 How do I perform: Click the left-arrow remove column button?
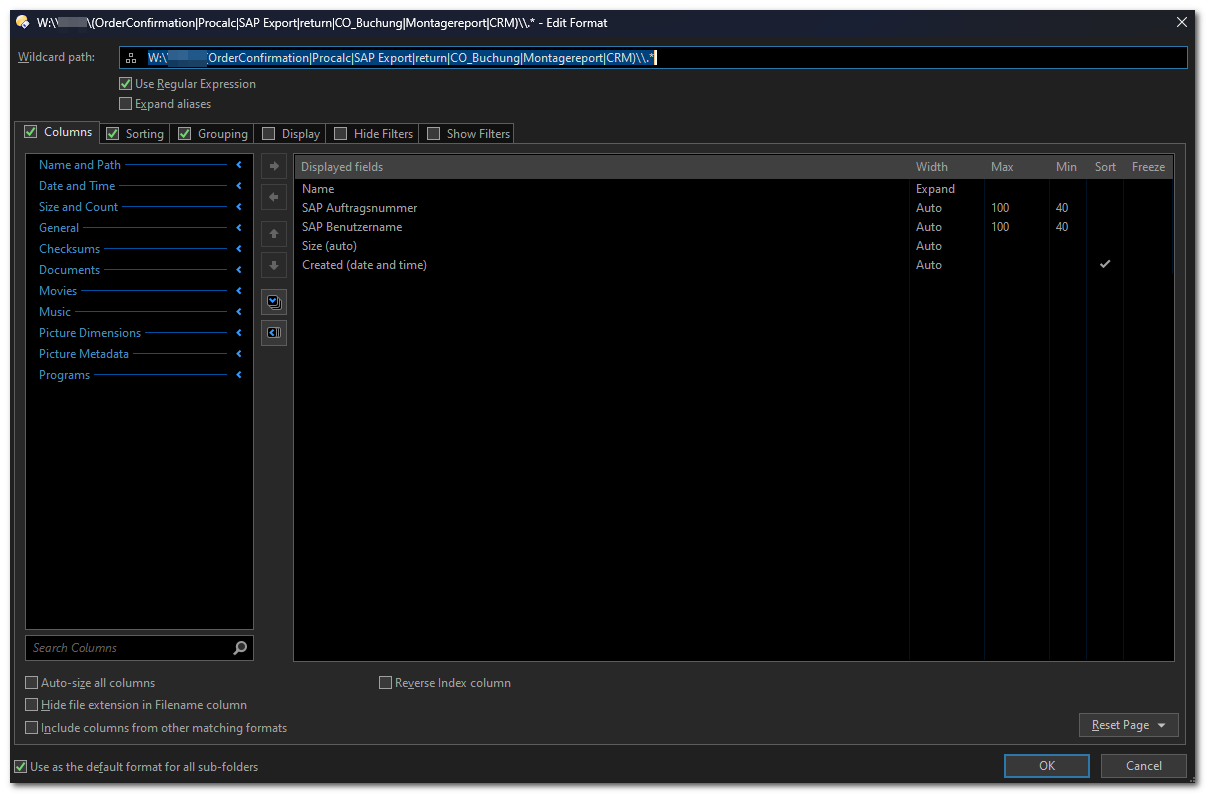pos(274,198)
